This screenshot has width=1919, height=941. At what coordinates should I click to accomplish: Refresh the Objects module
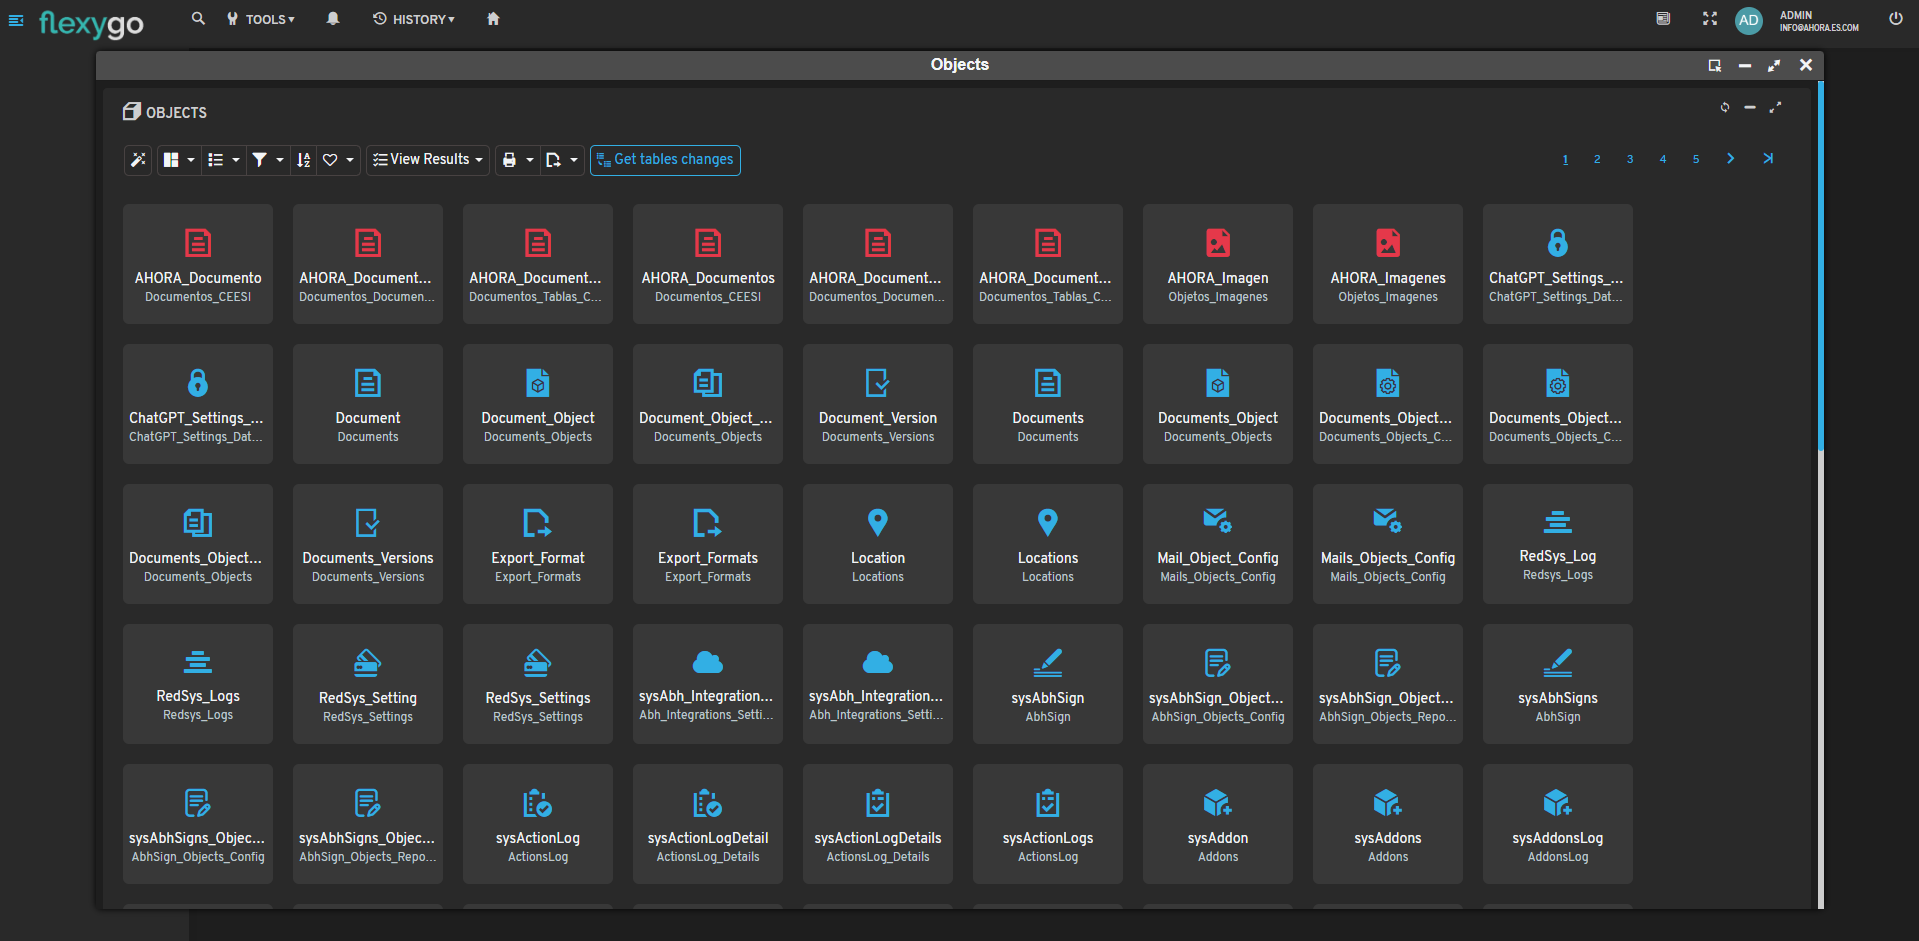[1725, 107]
